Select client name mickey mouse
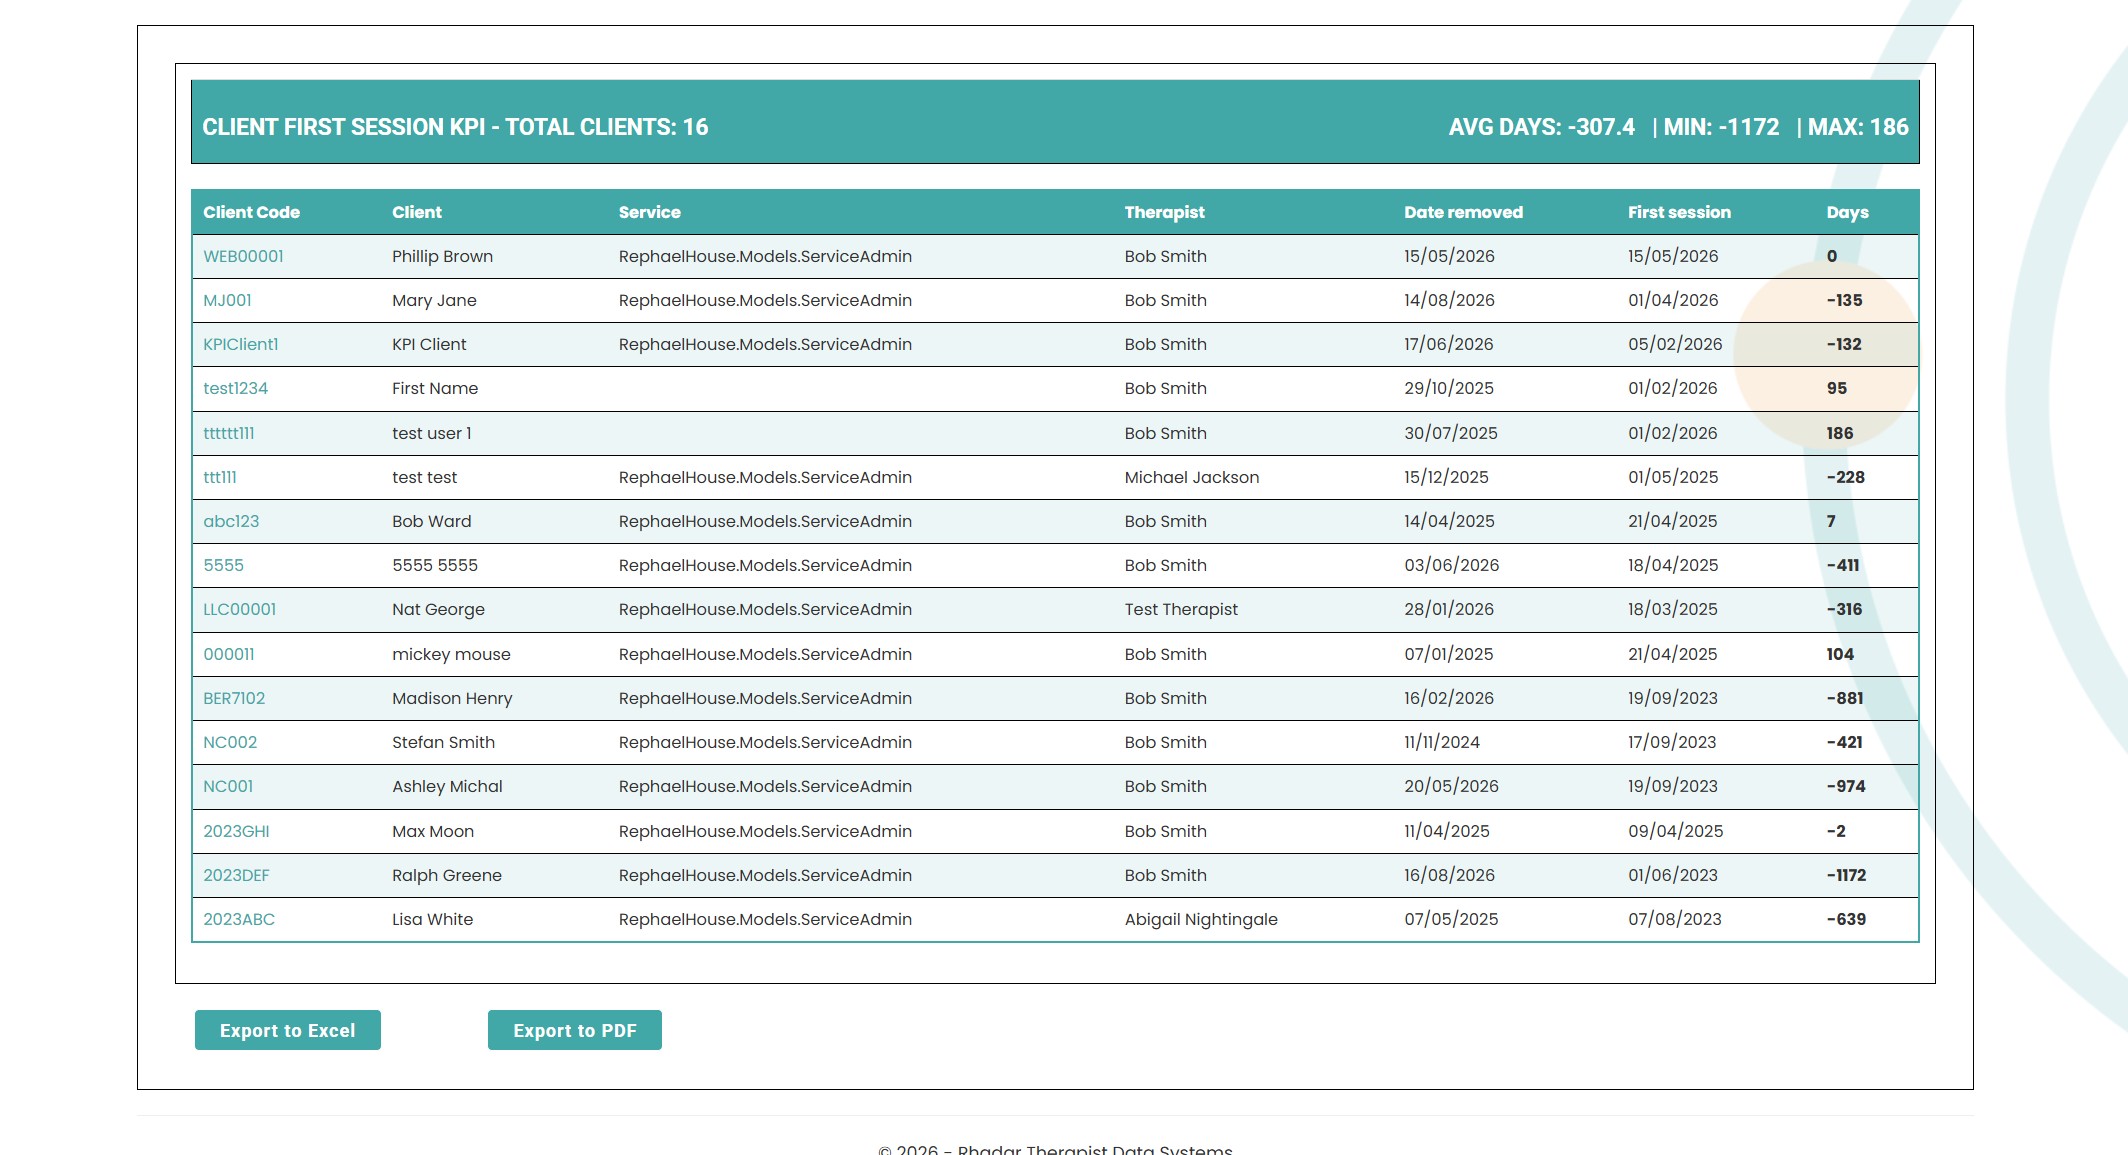 (x=451, y=654)
